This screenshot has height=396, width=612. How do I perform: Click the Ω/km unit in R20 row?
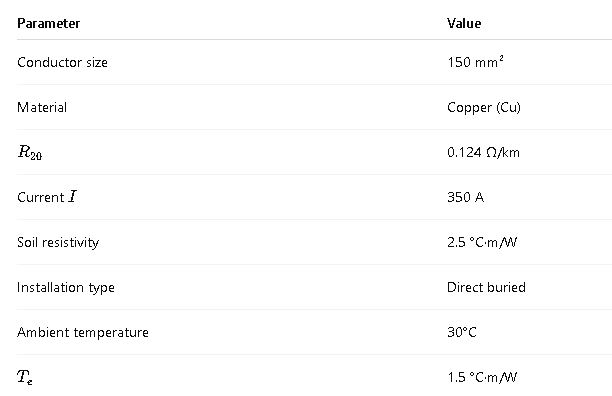coord(503,152)
